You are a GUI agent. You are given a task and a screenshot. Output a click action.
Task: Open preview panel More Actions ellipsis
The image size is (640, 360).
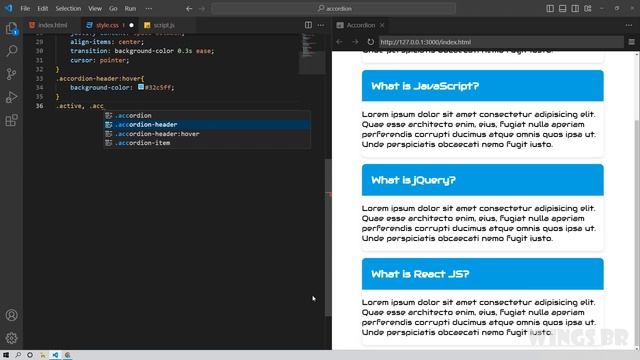(629, 25)
